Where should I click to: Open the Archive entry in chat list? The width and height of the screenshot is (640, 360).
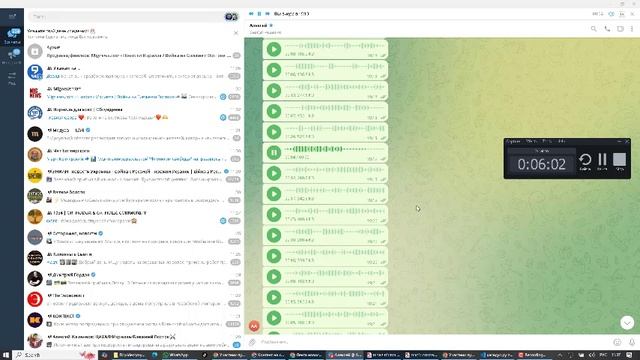point(134,51)
